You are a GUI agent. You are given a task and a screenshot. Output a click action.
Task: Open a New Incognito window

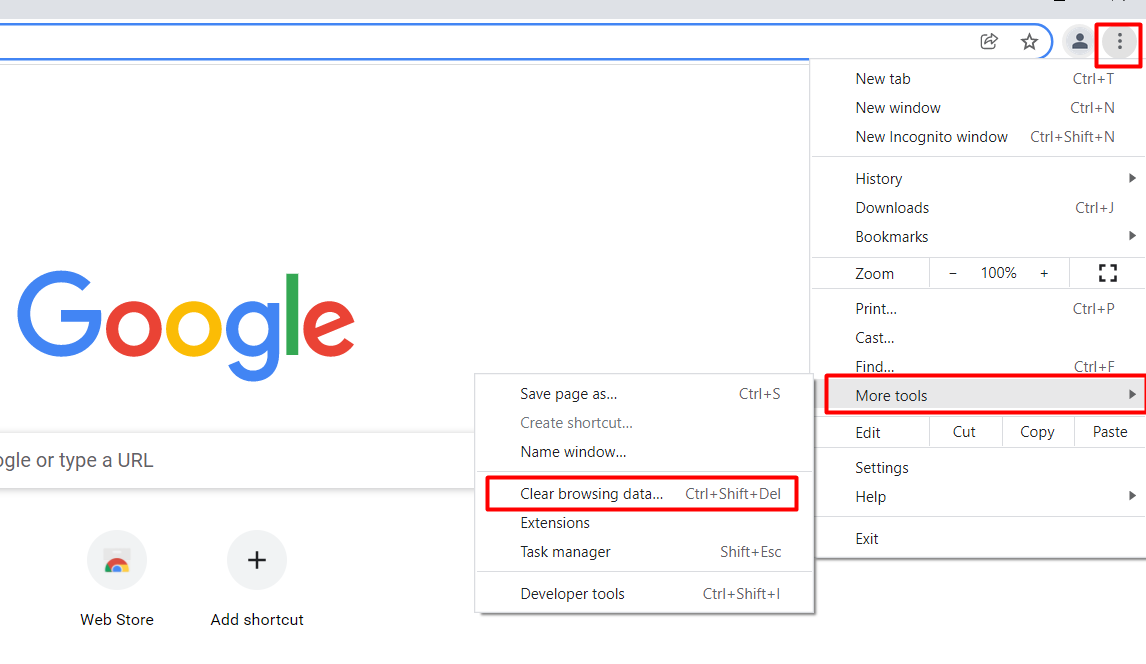[x=979, y=137]
